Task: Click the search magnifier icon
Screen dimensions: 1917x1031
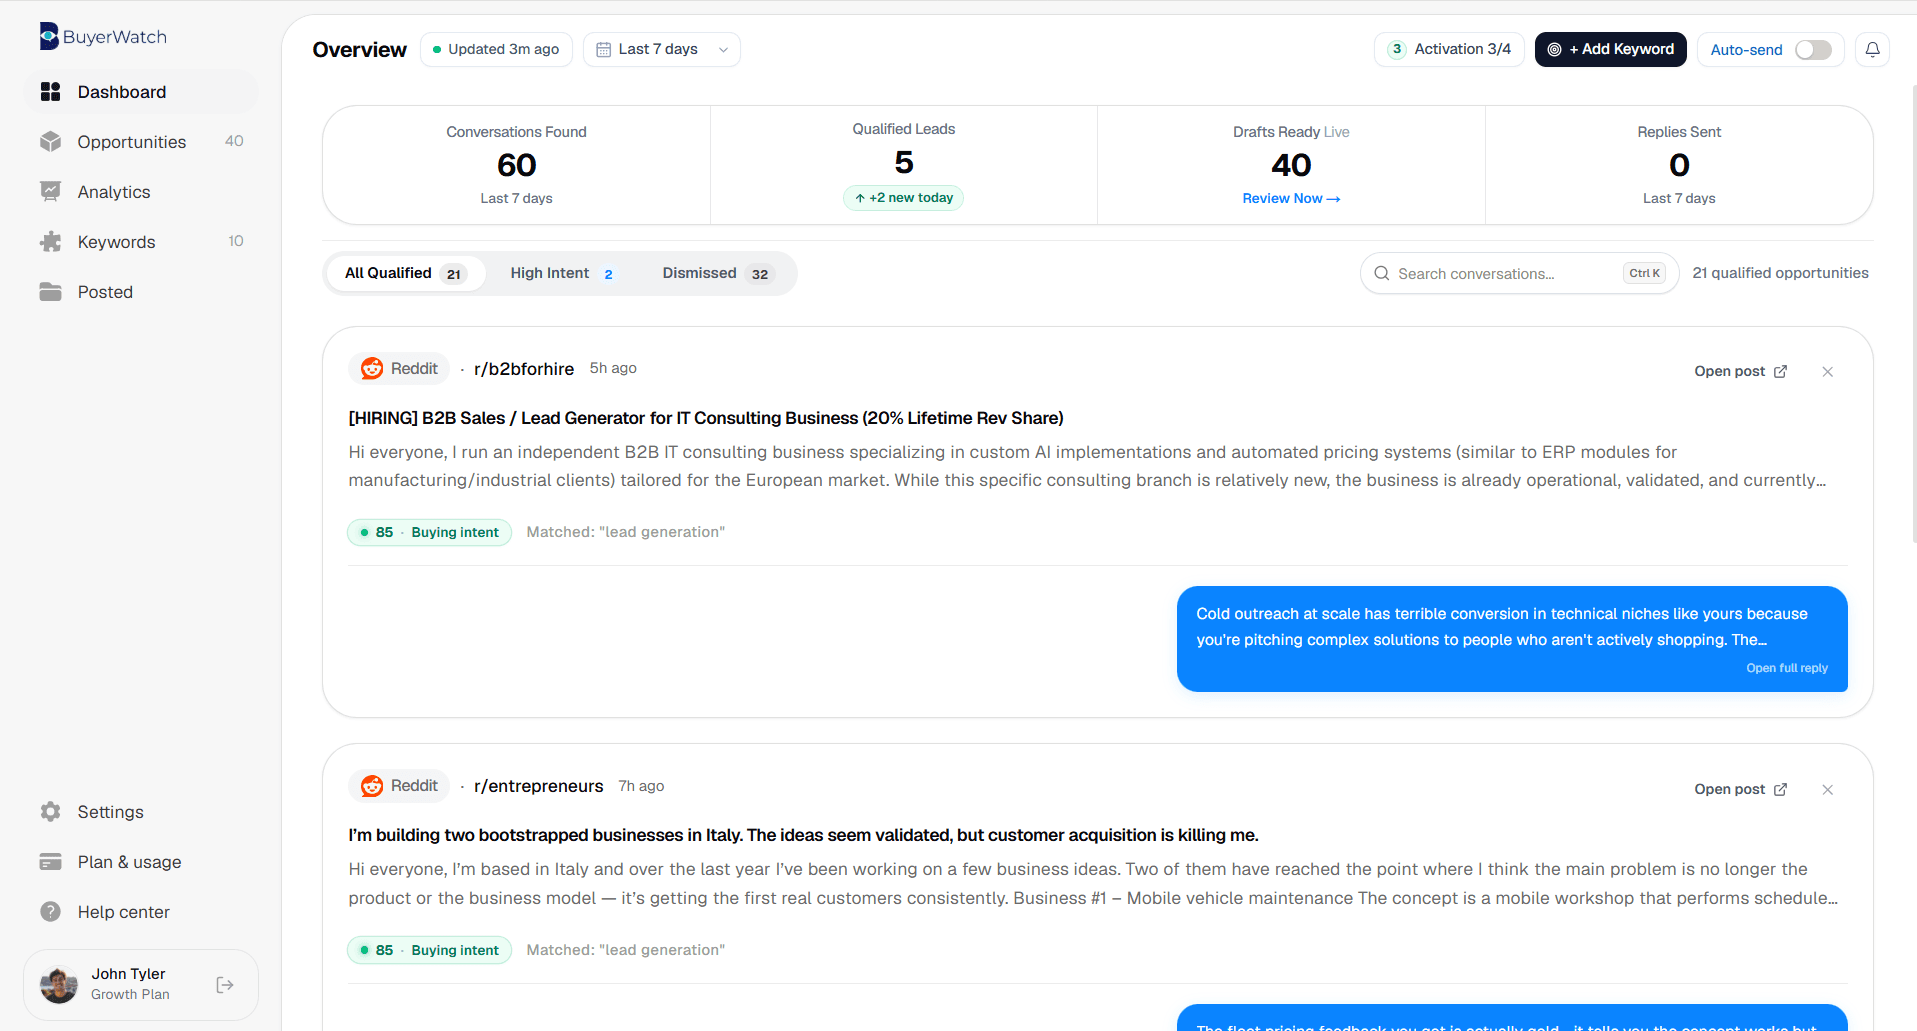Action: (x=1382, y=273)
